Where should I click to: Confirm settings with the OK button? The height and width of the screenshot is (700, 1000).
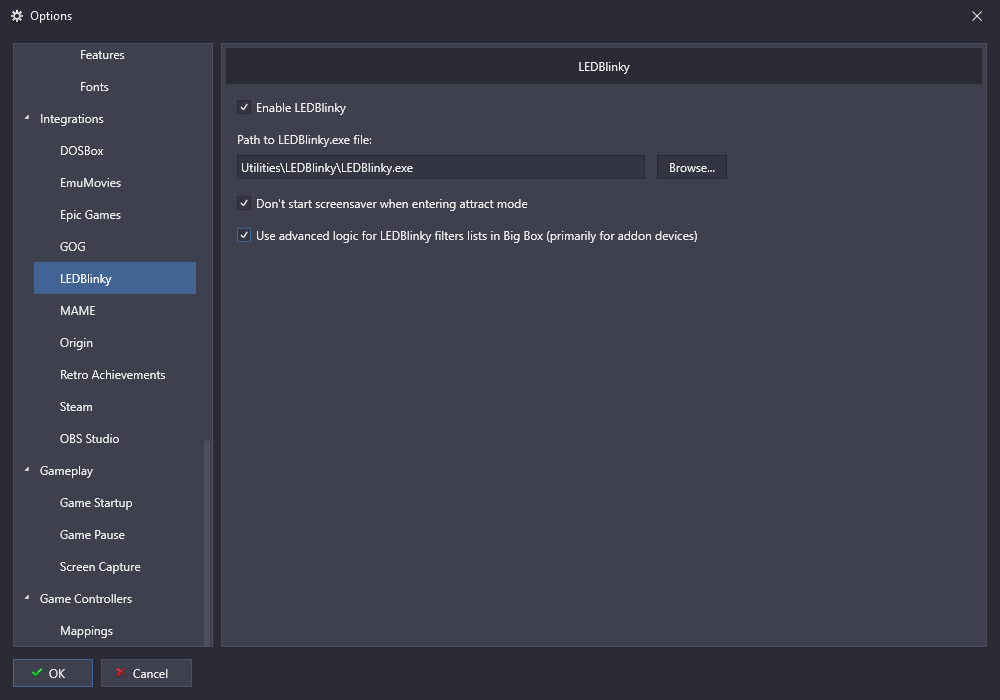pos(53,673)
